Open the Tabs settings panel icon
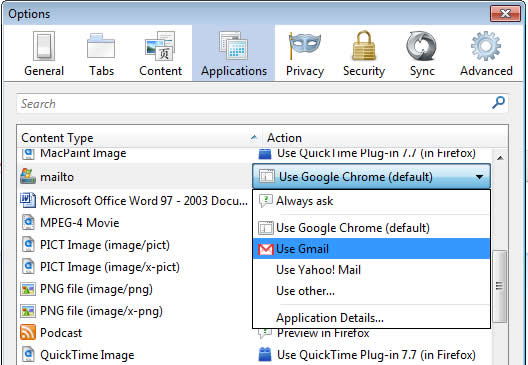This screenshot has width=528, height=365. point(101,46)
